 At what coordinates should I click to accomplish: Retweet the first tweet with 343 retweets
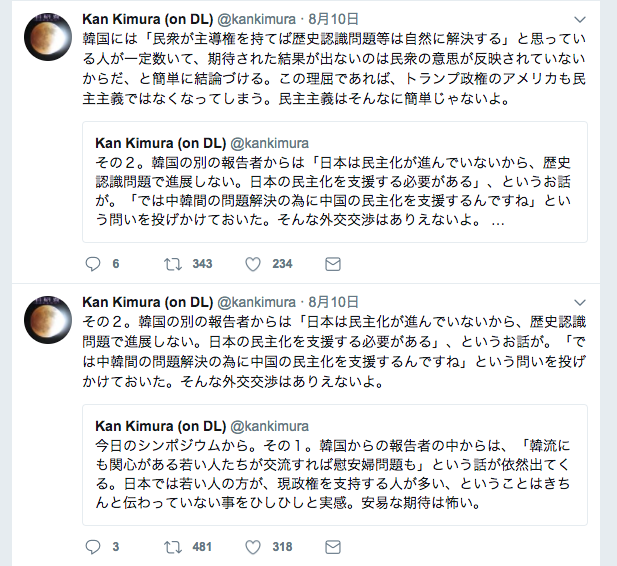point(172,264)
